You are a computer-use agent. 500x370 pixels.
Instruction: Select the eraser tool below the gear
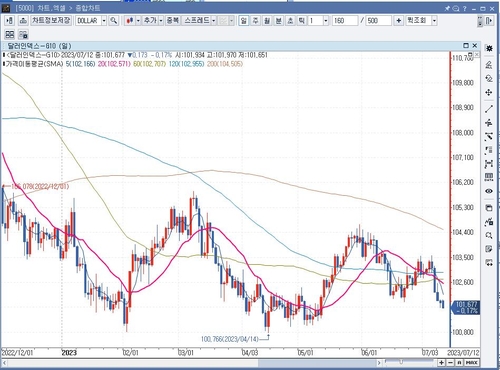click(x=489, y=64)
